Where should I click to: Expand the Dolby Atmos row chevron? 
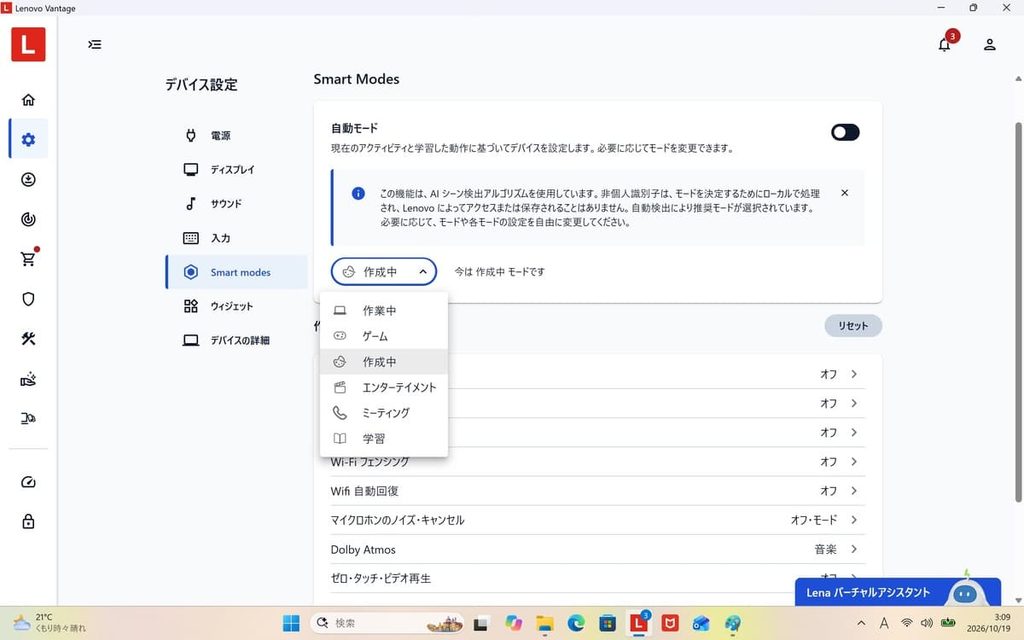coord(854,549)
